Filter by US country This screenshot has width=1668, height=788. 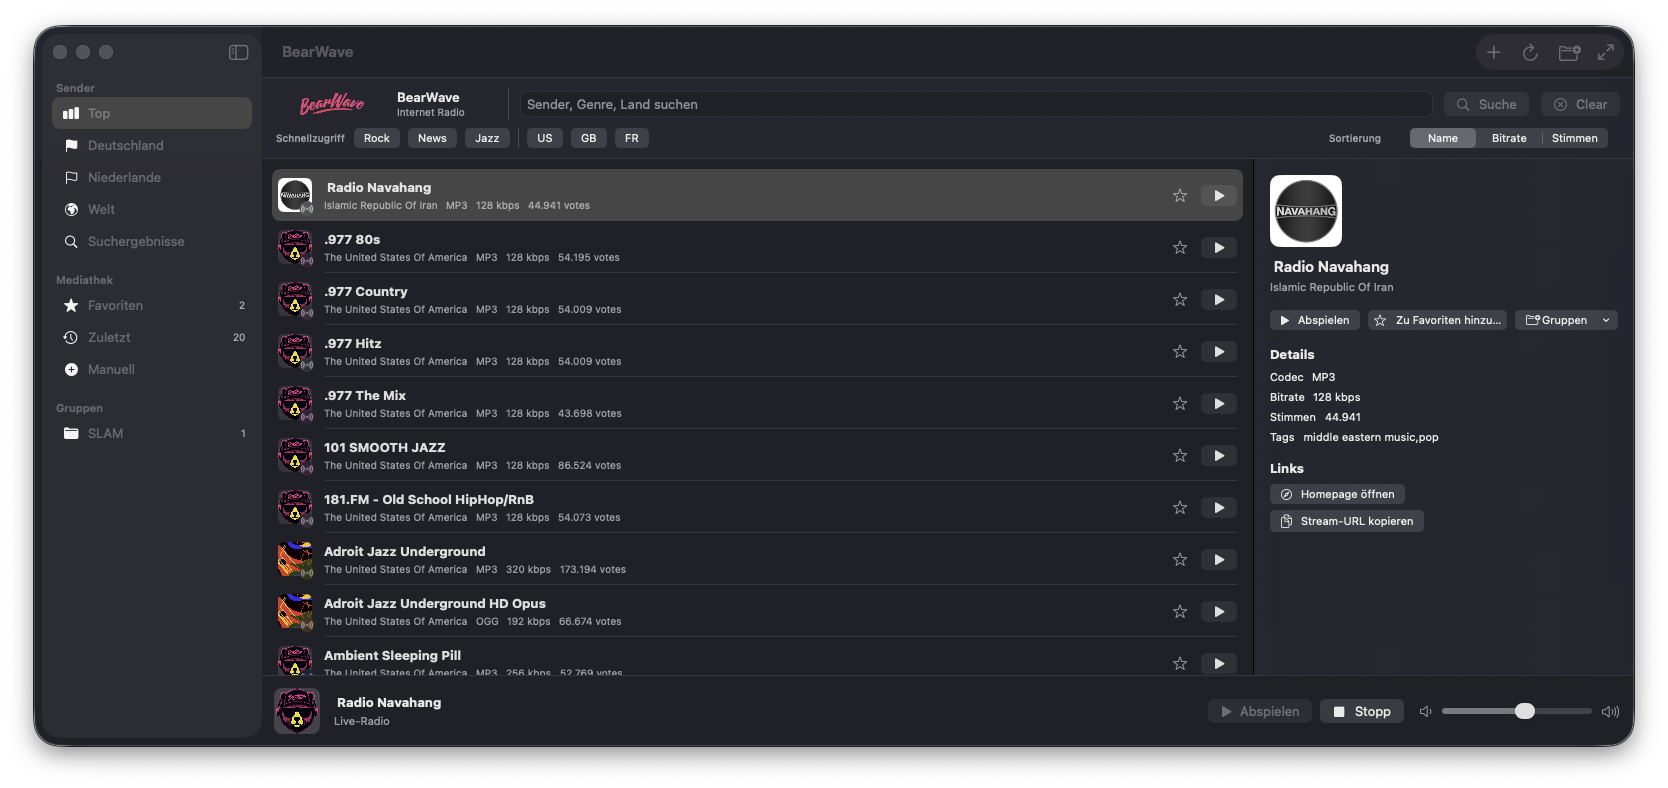point(545,138)
